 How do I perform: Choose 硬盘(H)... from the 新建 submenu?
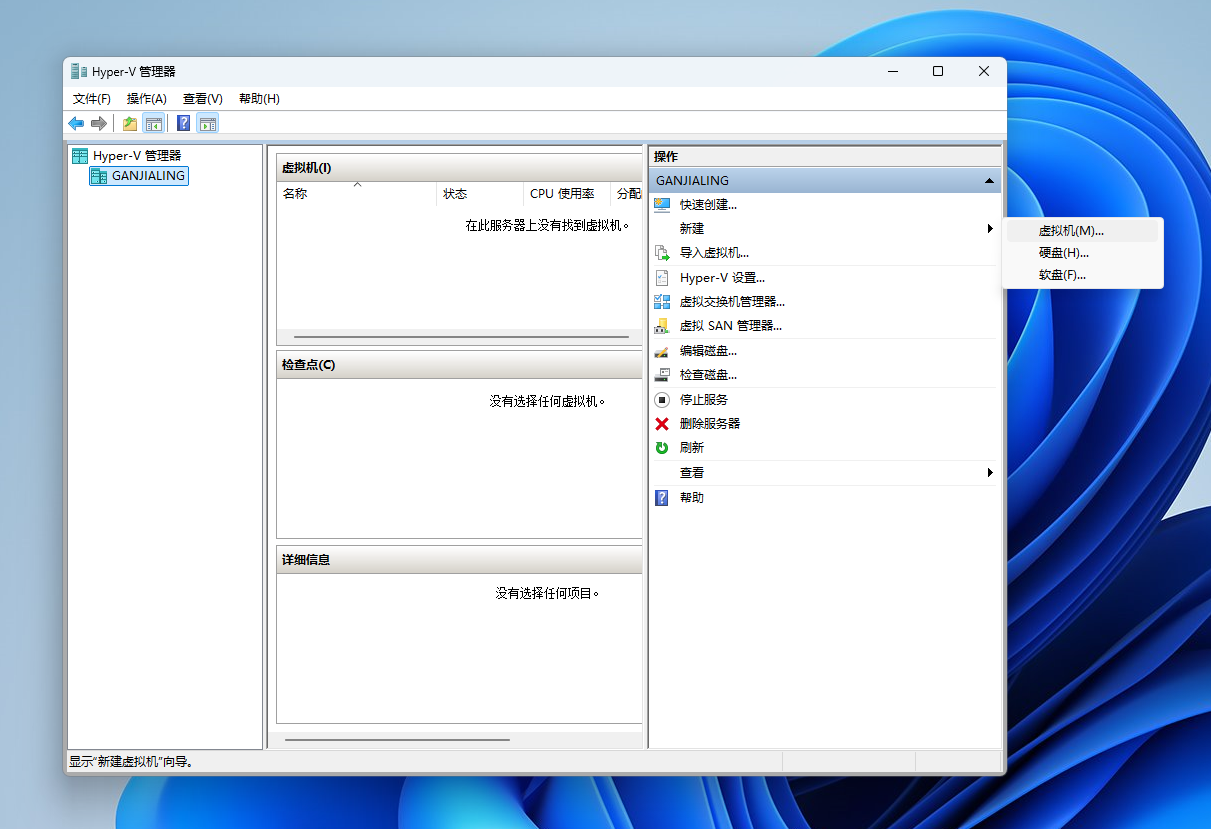click(1083, 253)
